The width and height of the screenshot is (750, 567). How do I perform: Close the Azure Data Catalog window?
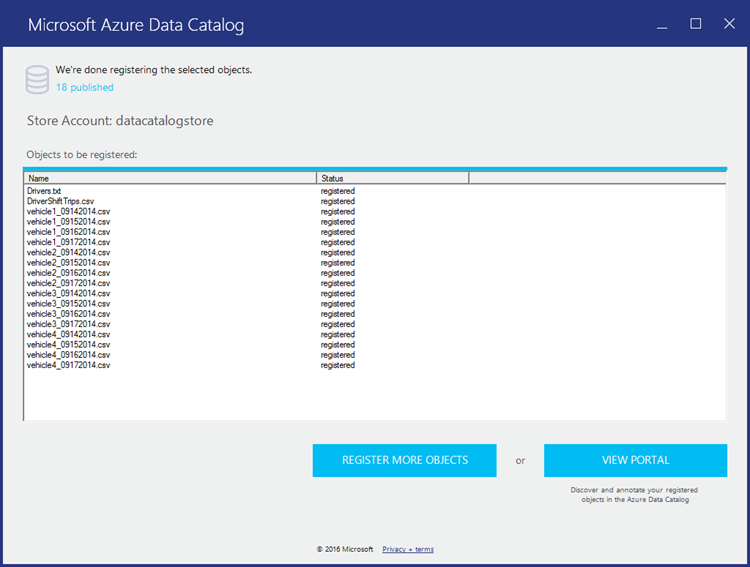pos(729,23)
